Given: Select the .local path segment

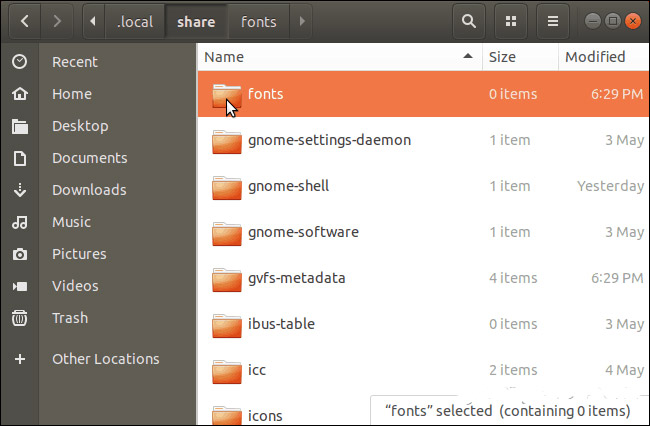Looking at the screenshot, I should [135, 21].
